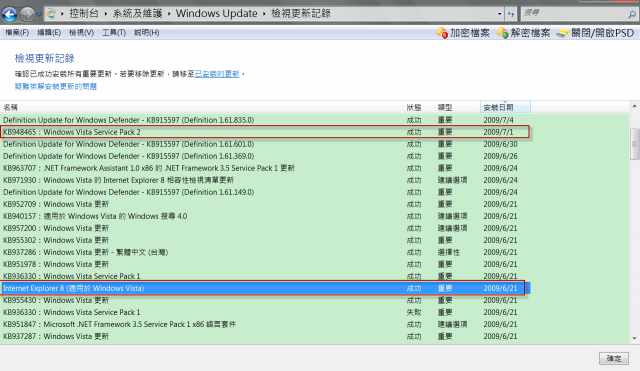The image size is (640, 371).
Task: Click 選擇性 type cell of KB937286
Action: pyautogui.click(x=449, y=253)
